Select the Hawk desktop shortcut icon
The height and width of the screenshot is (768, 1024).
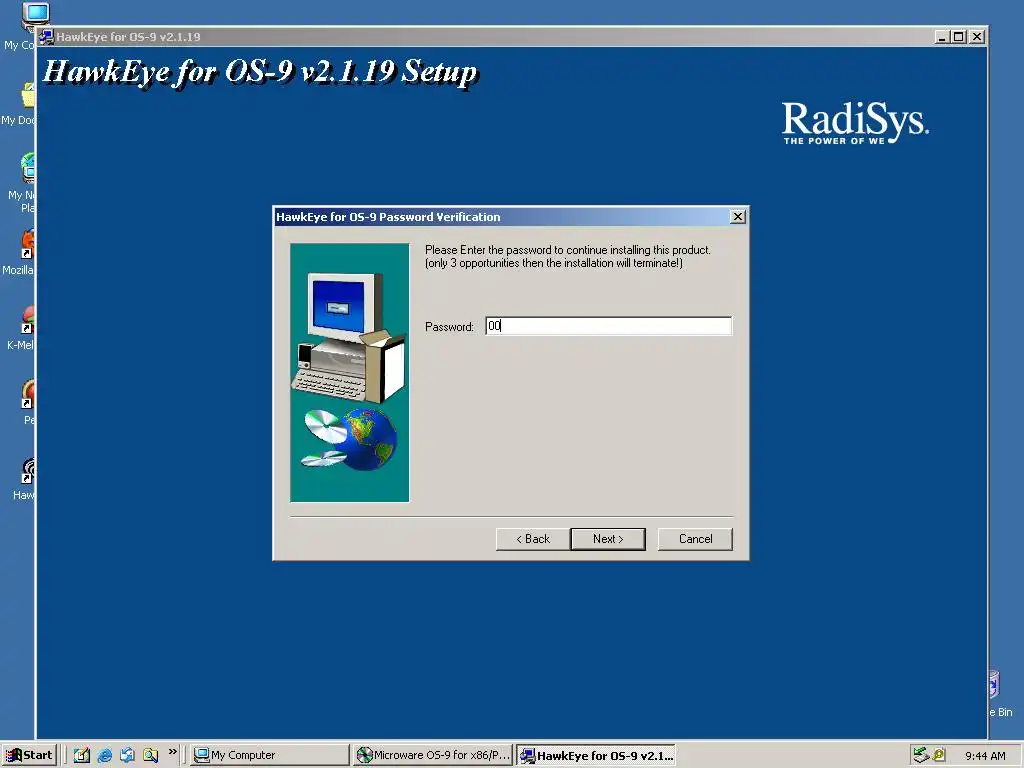[x=25, y=478]
